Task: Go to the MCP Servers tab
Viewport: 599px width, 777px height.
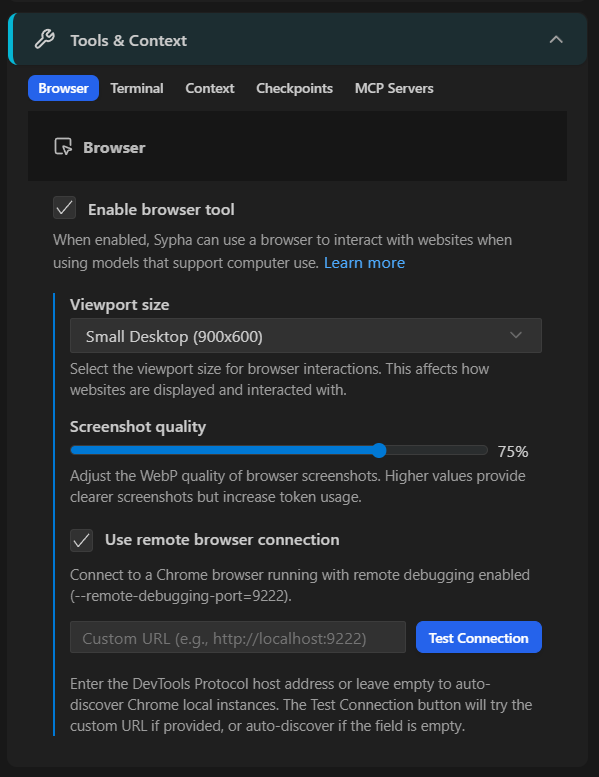Action: (x=394, y=88)
